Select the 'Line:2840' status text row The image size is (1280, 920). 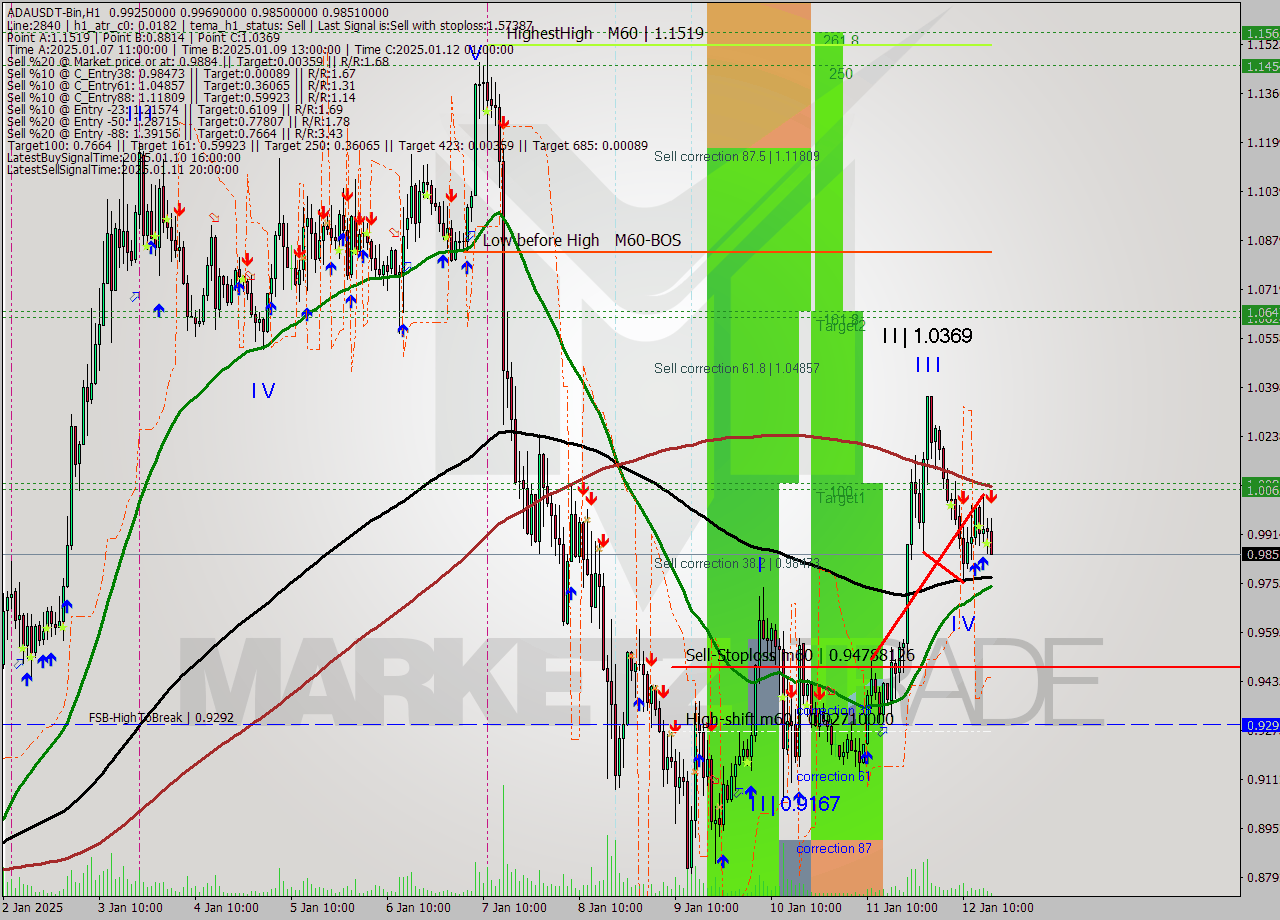pyautogui.click(x=269, y=25)
